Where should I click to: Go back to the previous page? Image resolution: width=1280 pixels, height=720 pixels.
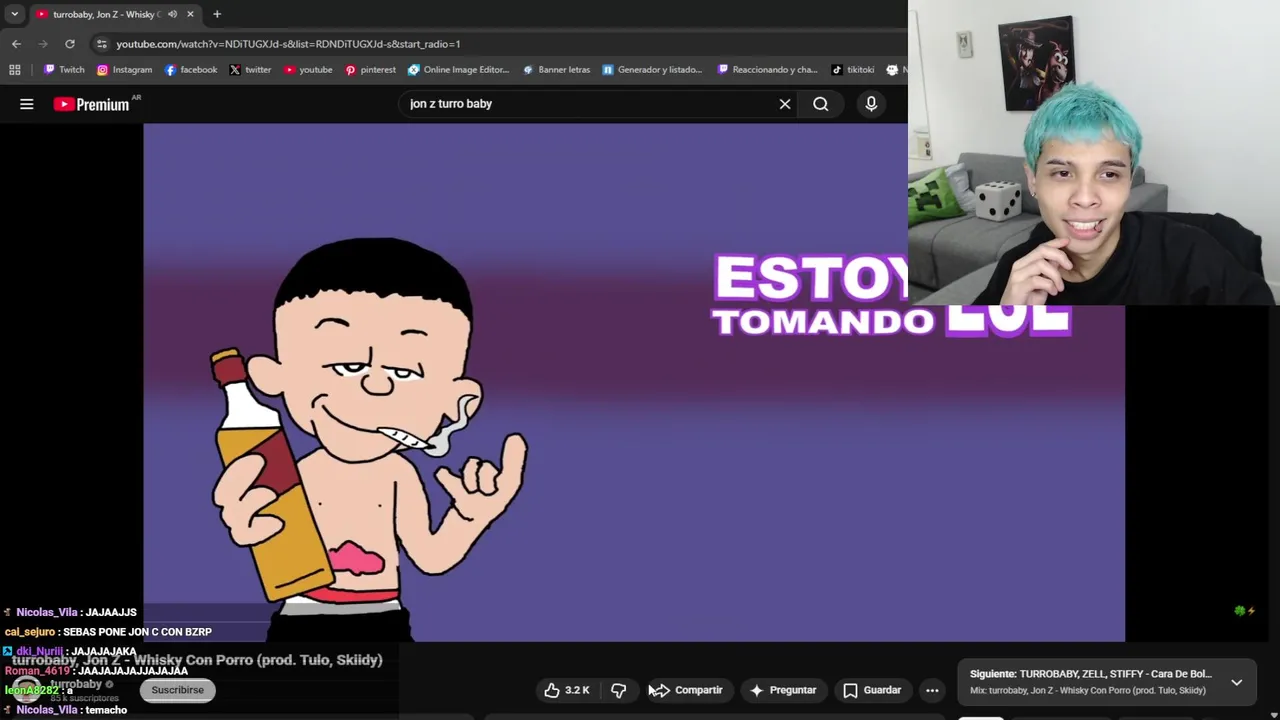tap(16, 44)
